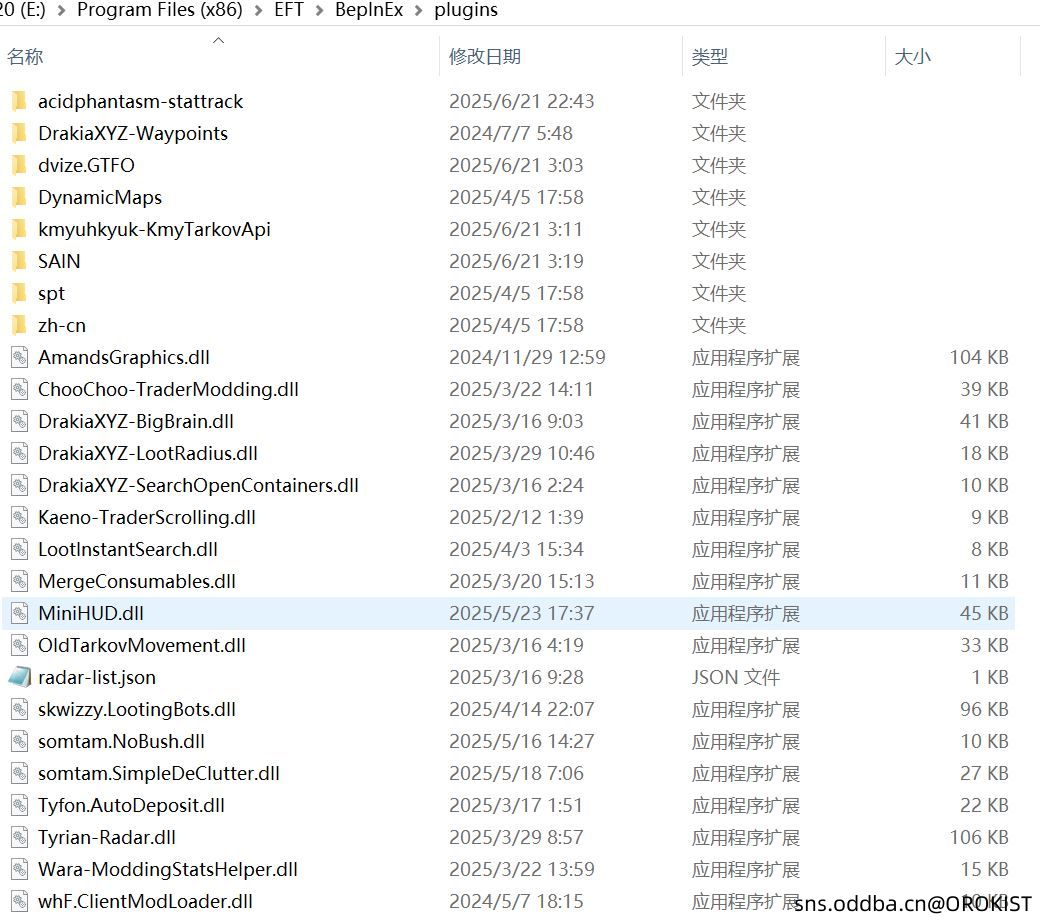The width and height of the screenshot is (1040, 924).
Task: Click the DrakiaXYZ-SearchOpenContainers.dll file name
Action: (x=198, y=486)
